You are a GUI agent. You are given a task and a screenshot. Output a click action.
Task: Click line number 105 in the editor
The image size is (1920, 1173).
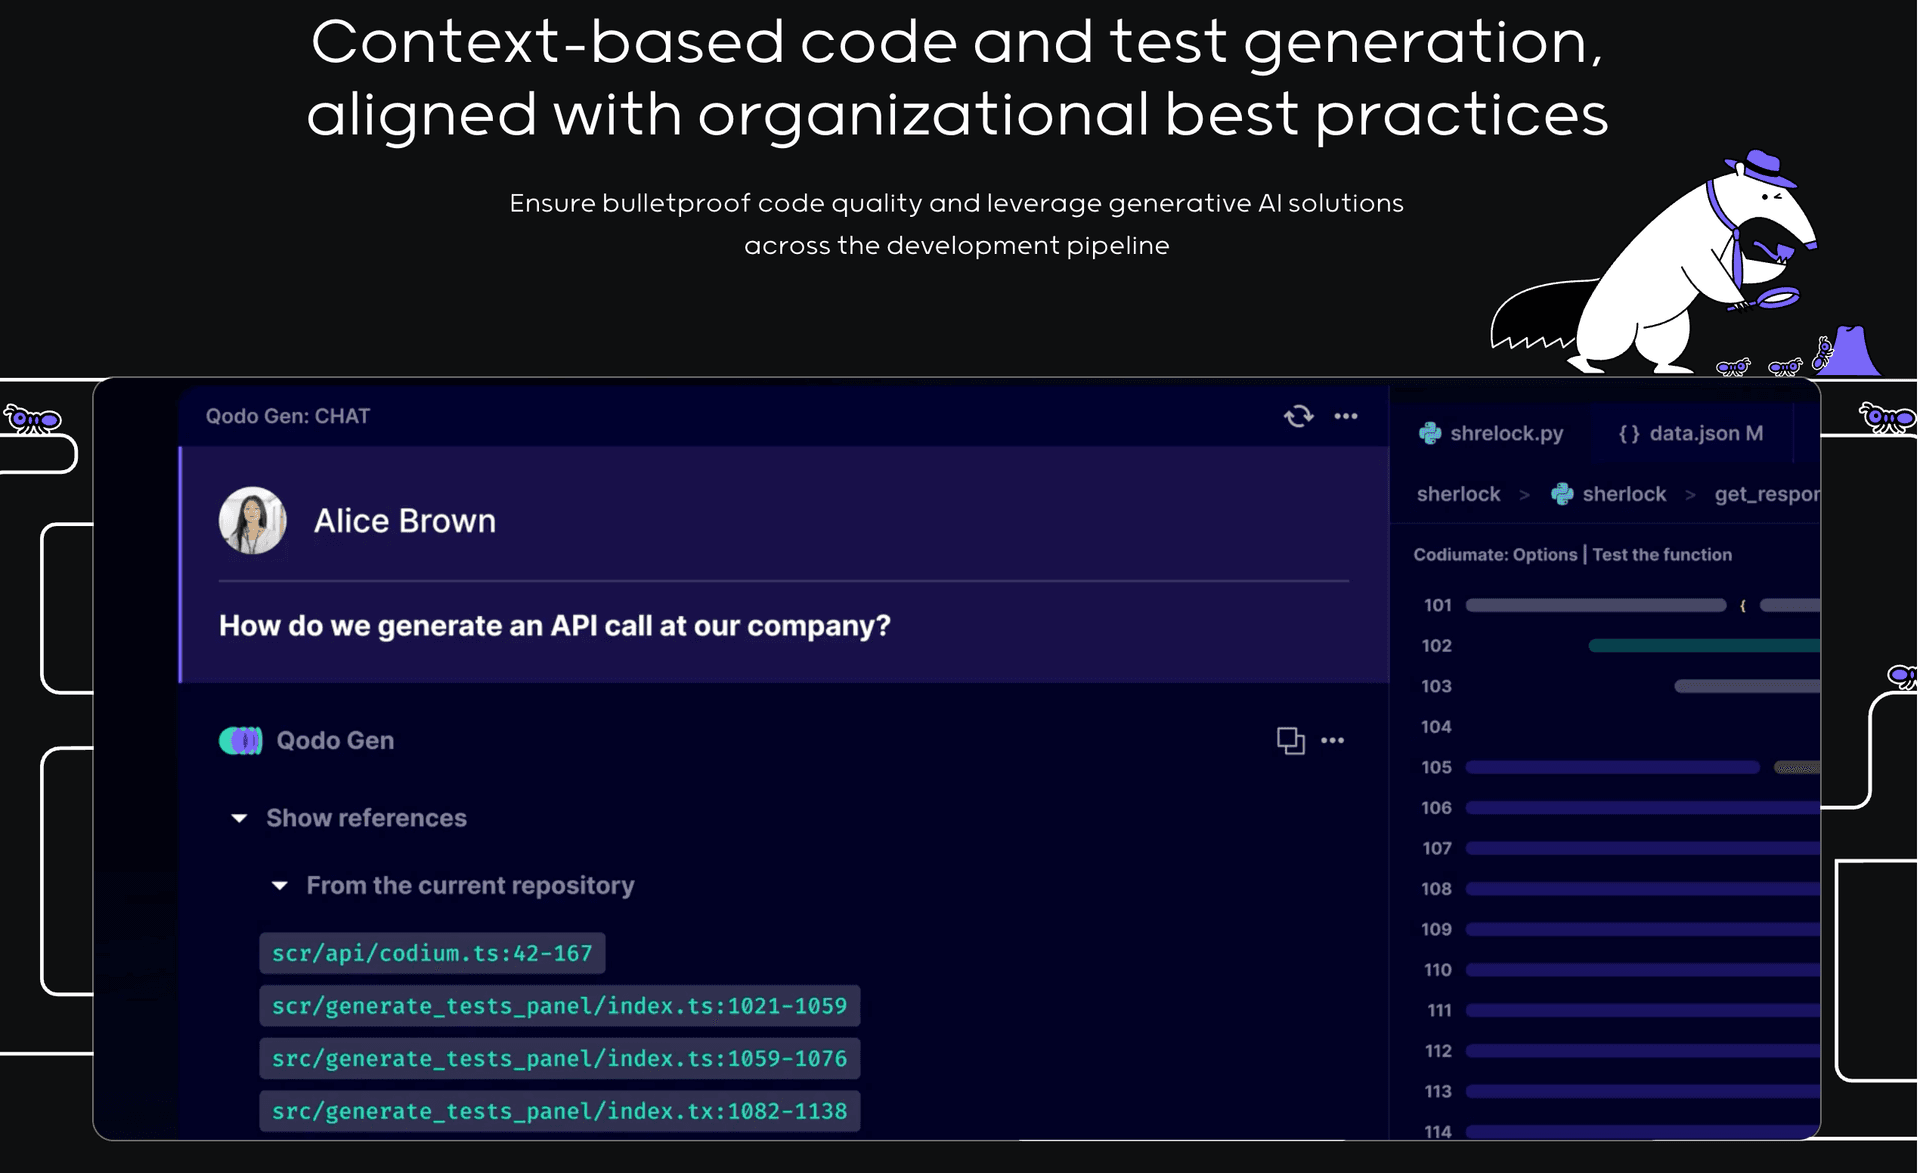click(1437, 767)
